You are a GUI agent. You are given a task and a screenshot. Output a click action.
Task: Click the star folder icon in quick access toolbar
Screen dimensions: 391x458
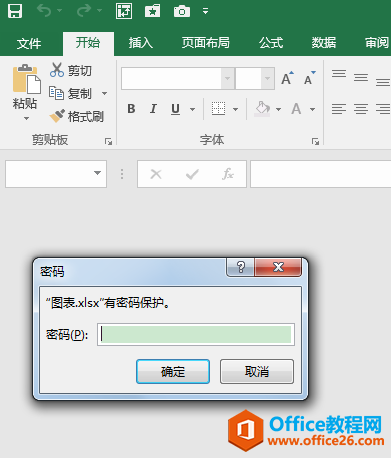click(153, 11)
